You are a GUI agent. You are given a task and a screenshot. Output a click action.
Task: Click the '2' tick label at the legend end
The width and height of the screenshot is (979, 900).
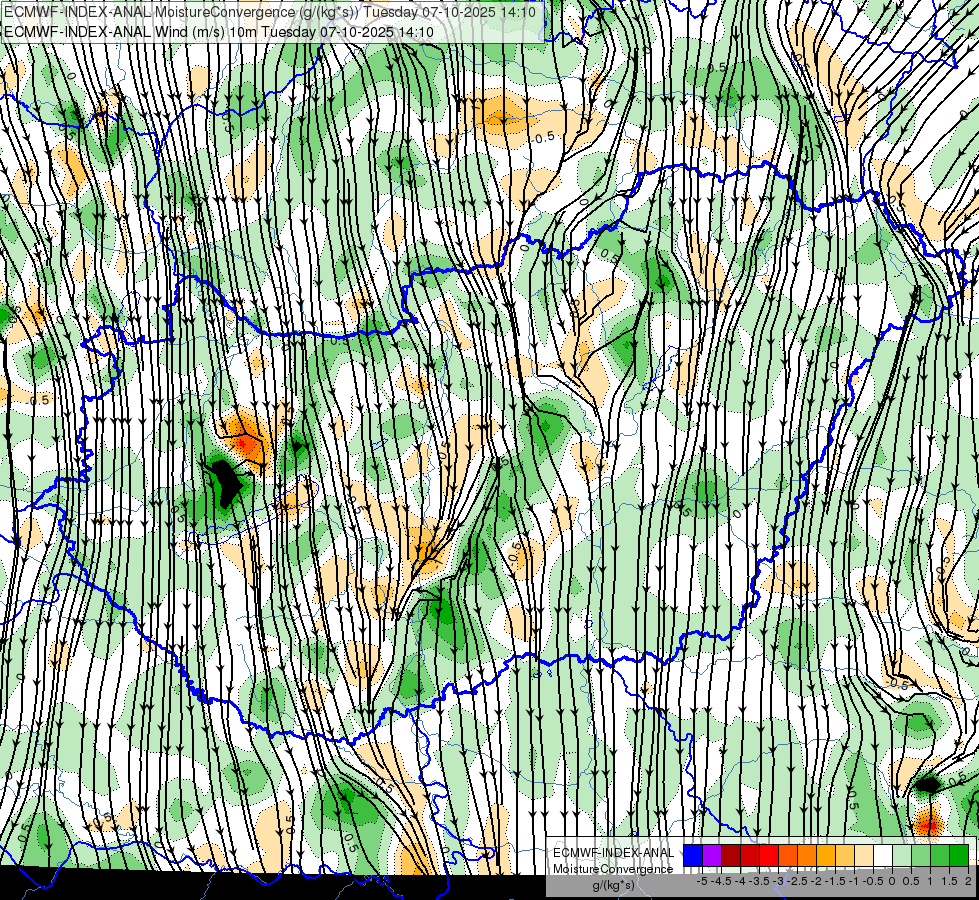pos(968,881)
